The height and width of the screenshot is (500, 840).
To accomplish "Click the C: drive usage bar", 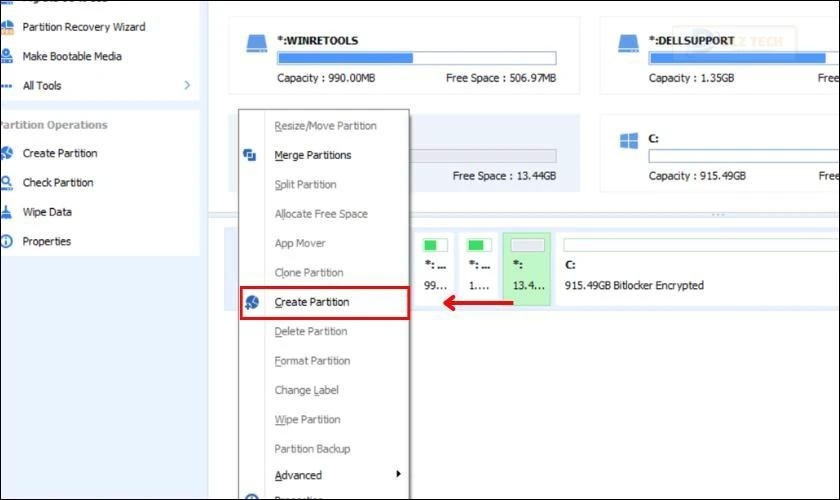I will 744,156.
